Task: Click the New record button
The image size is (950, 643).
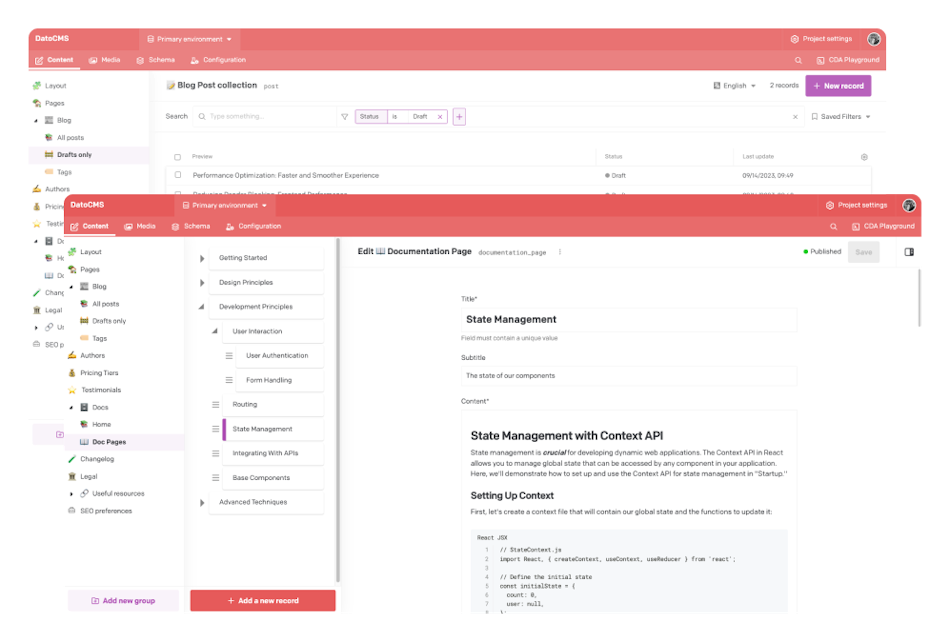Action: (x=838, y=86)
